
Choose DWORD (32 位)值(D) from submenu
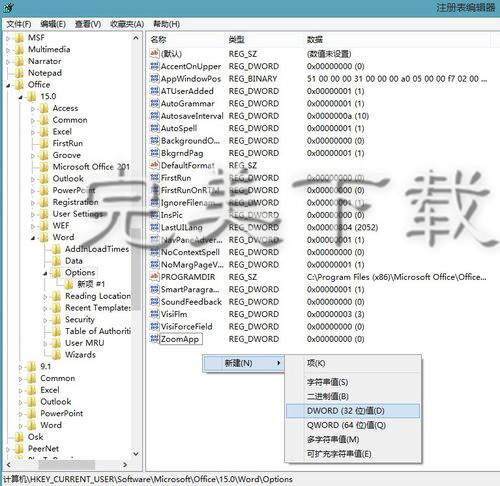tap(353, 411)
